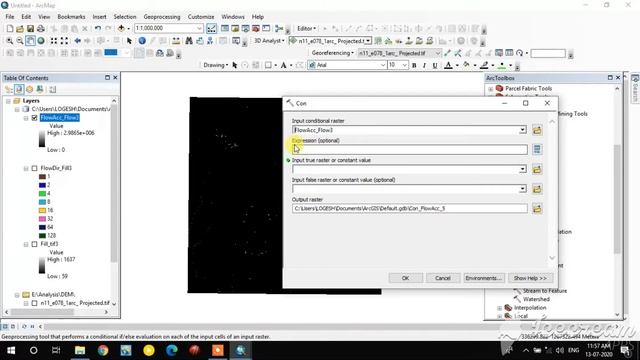Viewport: 640px width, 360px height.
Task: Collapse the Layers data frame
Action: [8, 101]
